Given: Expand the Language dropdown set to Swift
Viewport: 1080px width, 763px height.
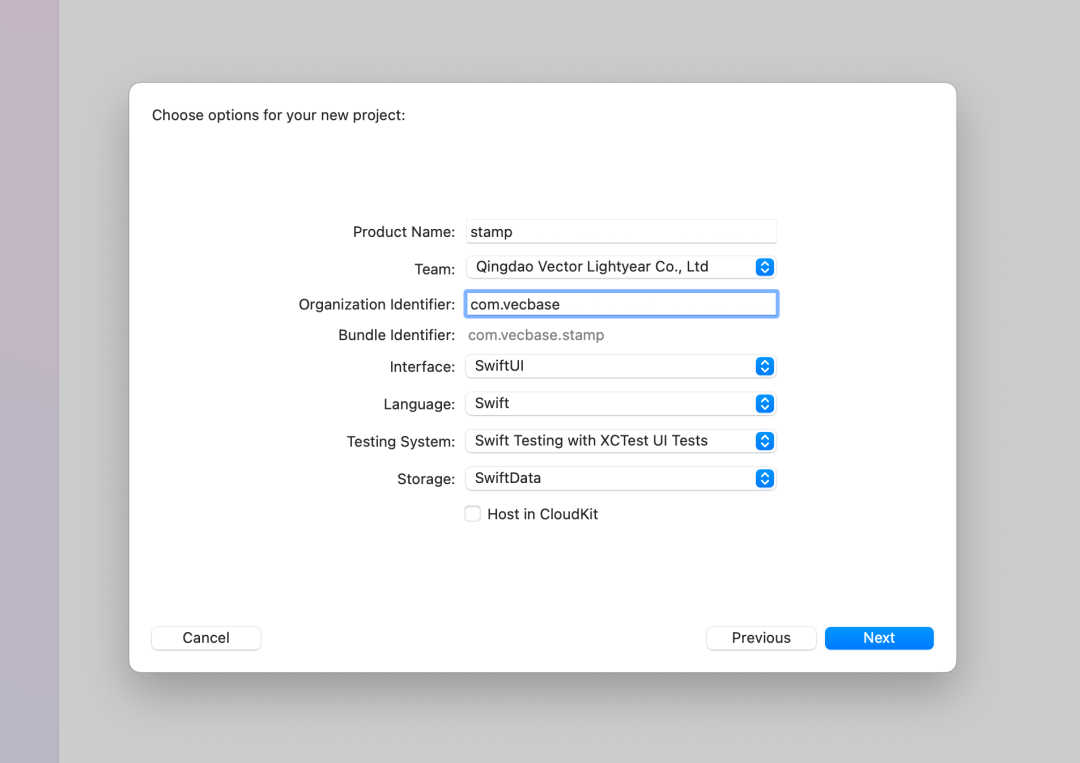Looking at the screenshot, I should pyautogui.click(x=620, y=404).
